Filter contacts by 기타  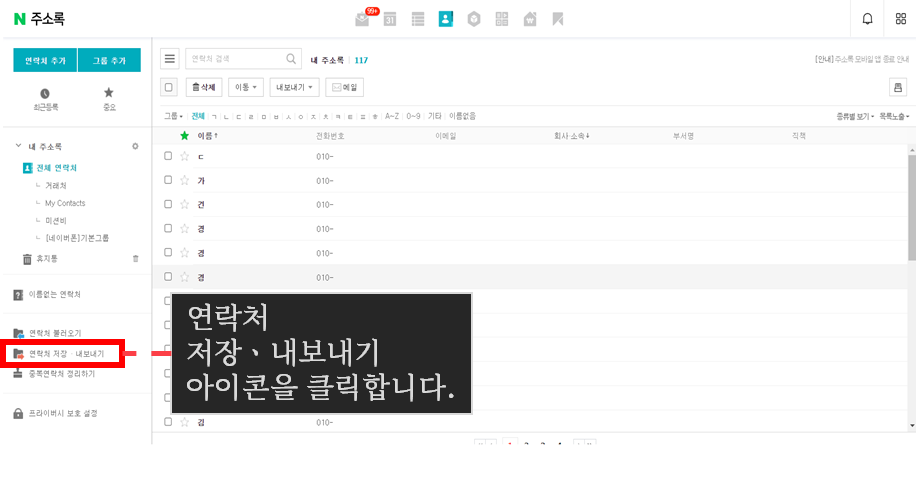435,116
